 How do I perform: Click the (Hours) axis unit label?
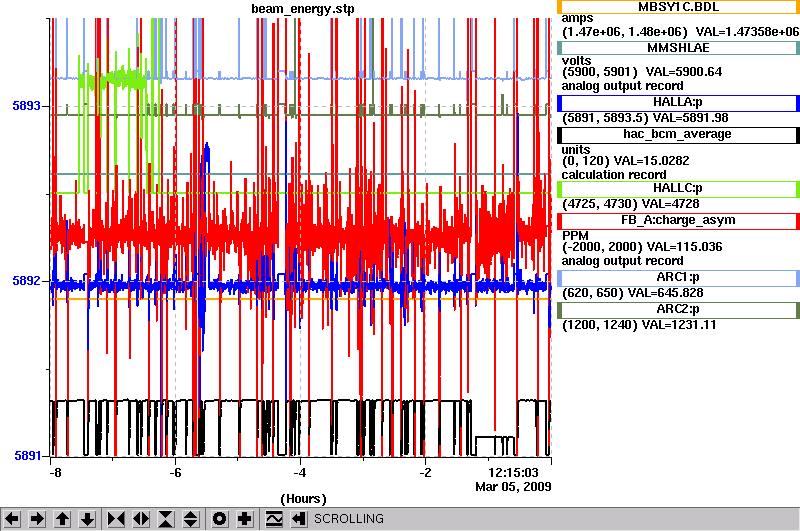(303, 499)
